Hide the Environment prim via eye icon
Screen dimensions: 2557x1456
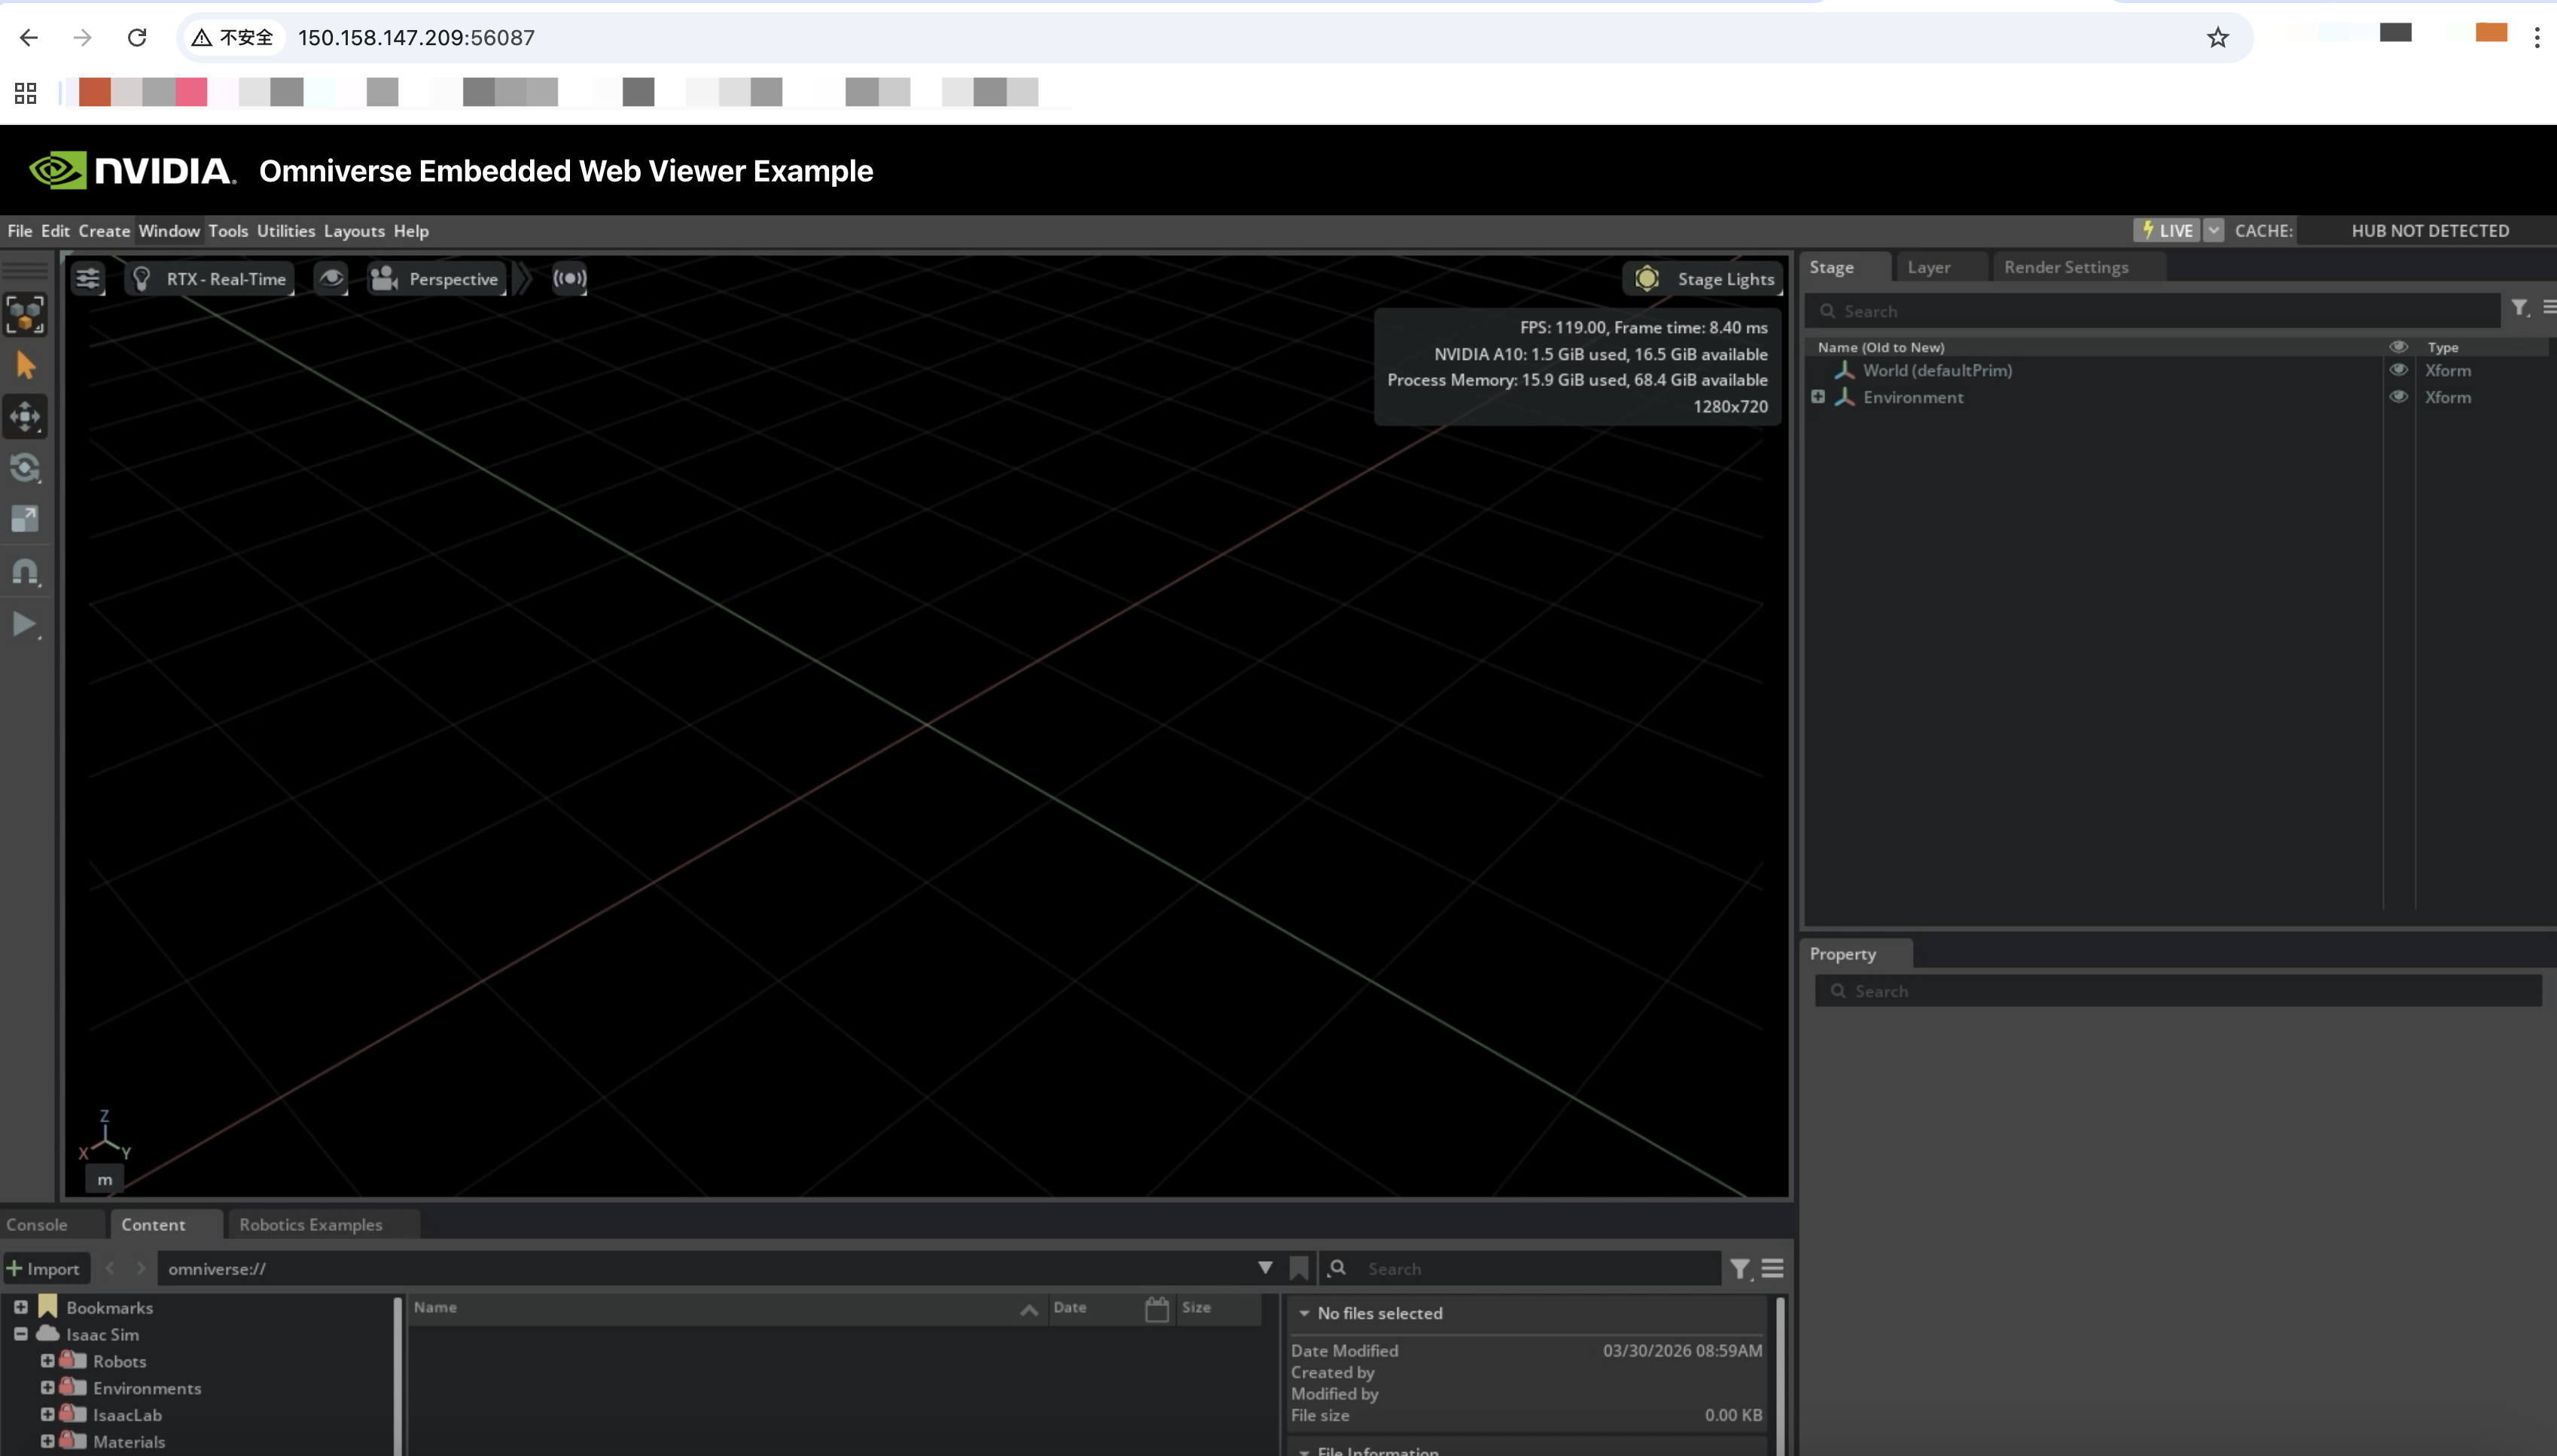(x=2398, y=397)
